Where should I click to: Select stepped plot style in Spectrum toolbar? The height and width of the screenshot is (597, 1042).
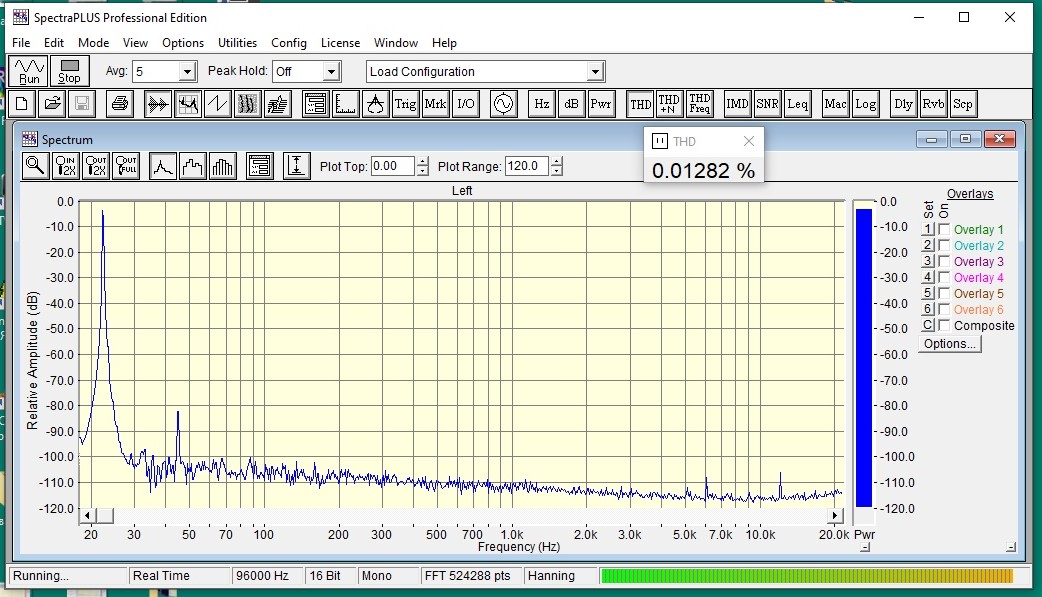tap(193, 166)
